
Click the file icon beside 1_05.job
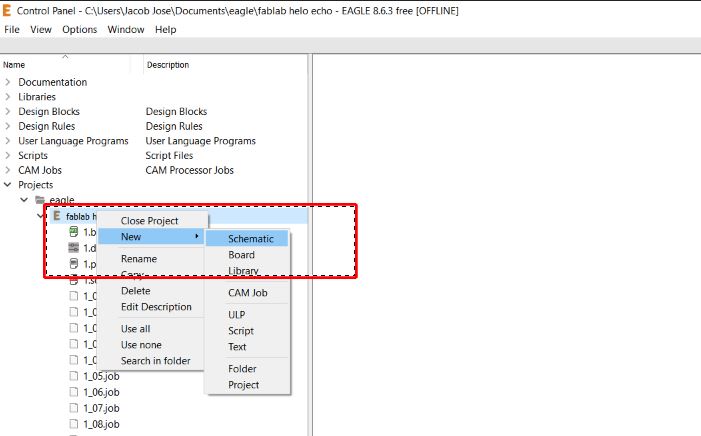click(x=74, y=376)
